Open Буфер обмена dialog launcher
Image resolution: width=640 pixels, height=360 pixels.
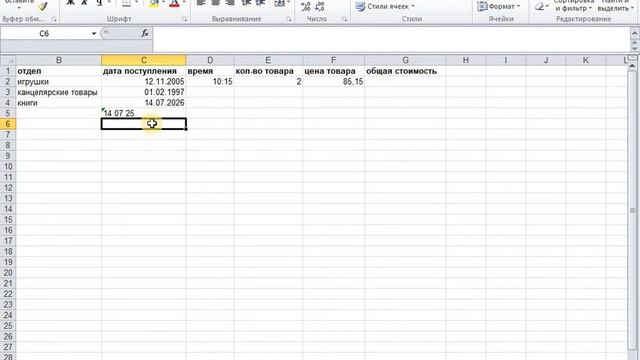coord(54,19)
